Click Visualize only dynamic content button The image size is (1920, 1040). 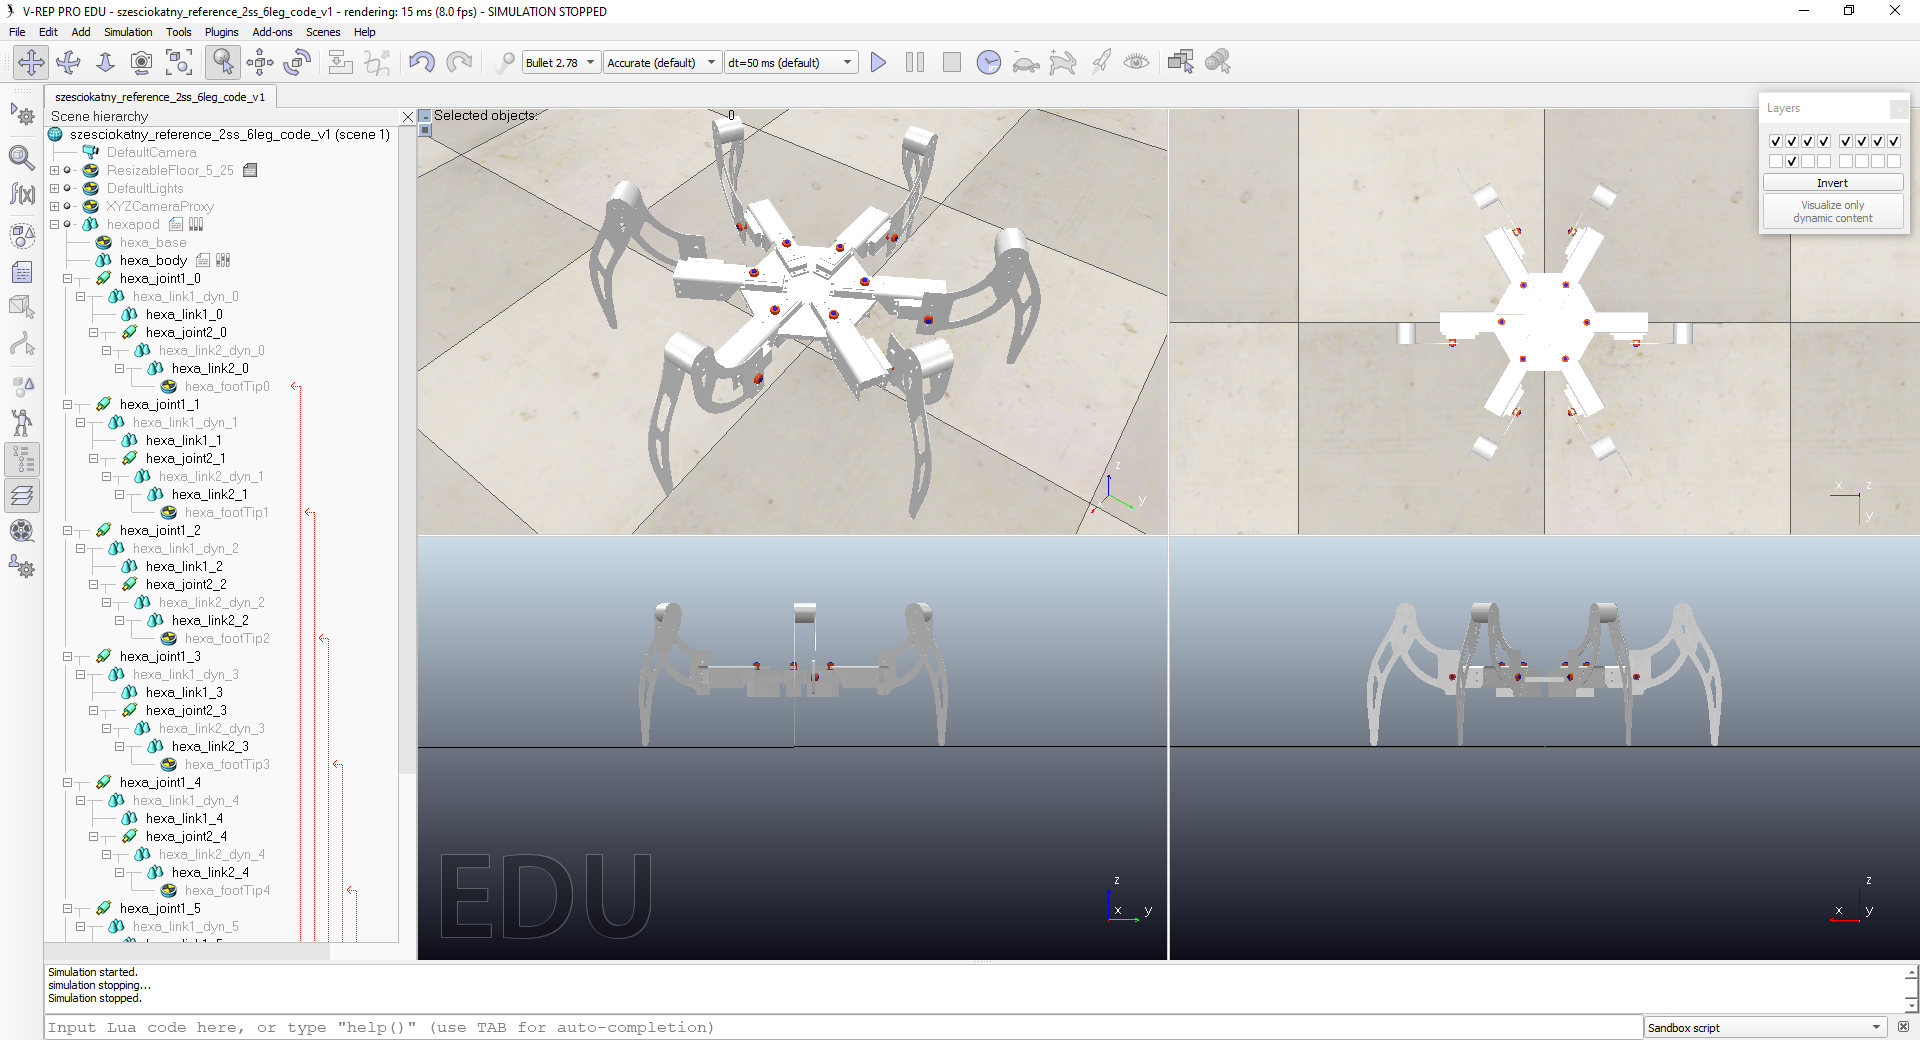[1832, 211]
